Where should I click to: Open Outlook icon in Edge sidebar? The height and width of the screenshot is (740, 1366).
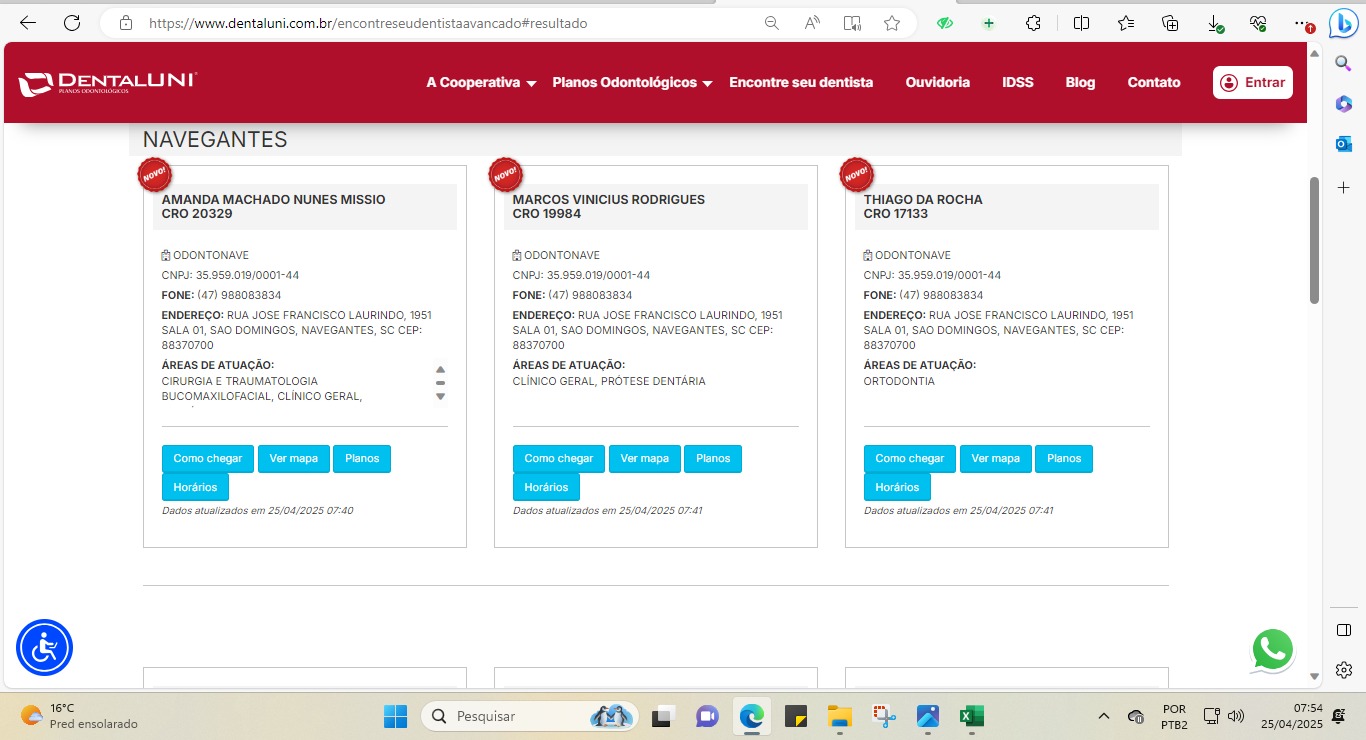1343,145
